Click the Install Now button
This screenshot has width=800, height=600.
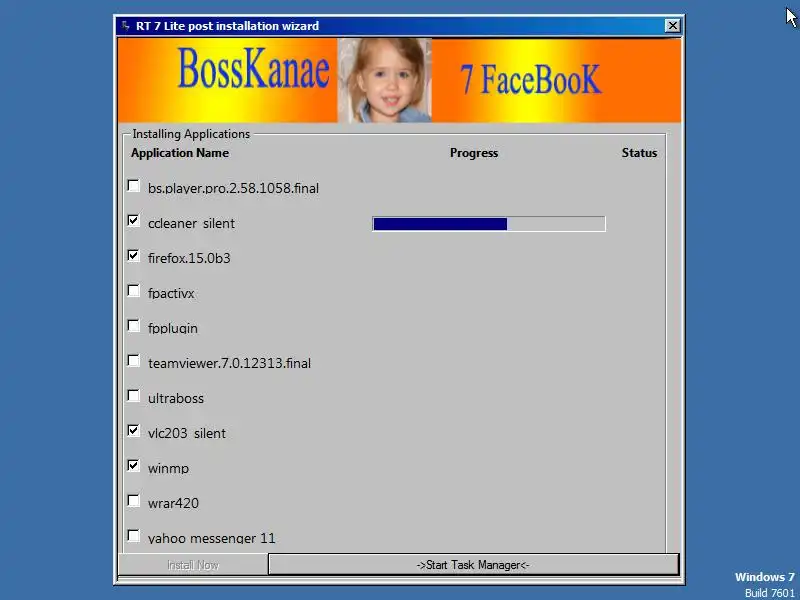click(x=193, y=565)
